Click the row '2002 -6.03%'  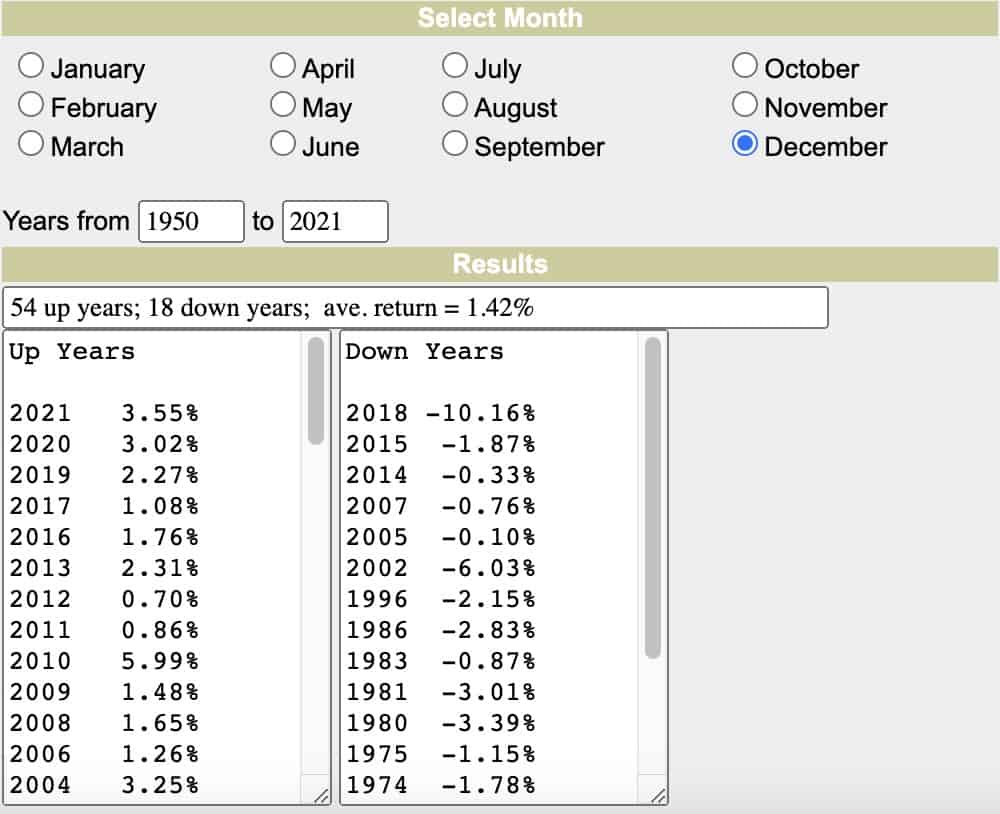tap(441, 568)
